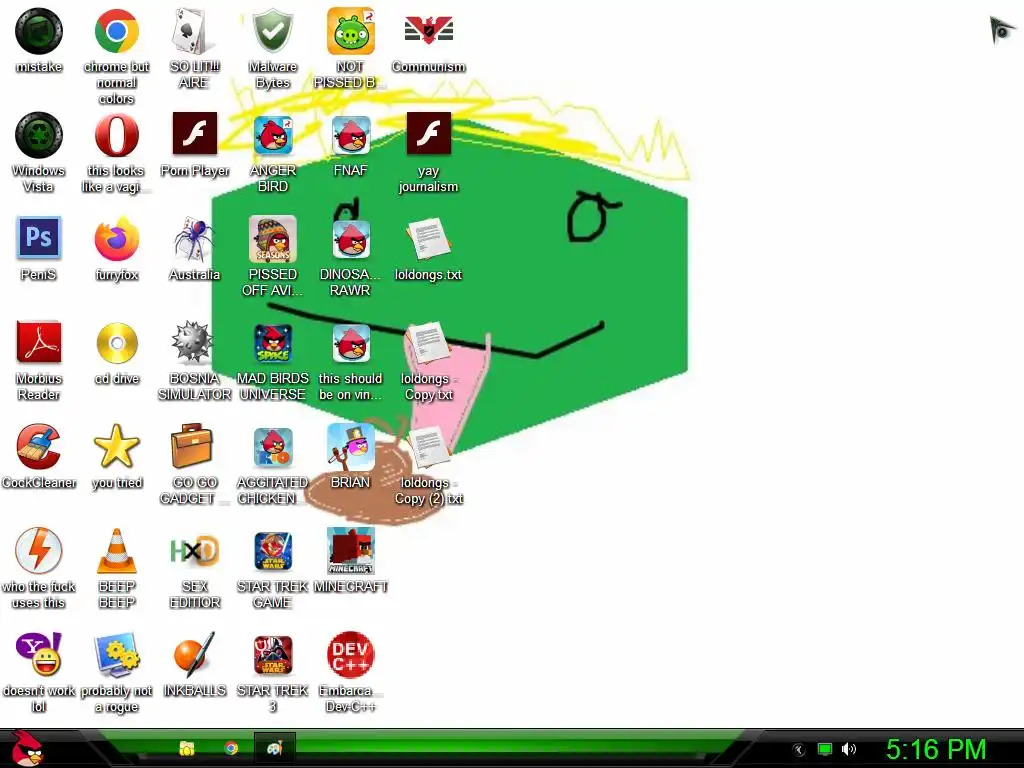Open the volume speaker tray icon
Screen dimensions: 1024x768
(849, 749)
